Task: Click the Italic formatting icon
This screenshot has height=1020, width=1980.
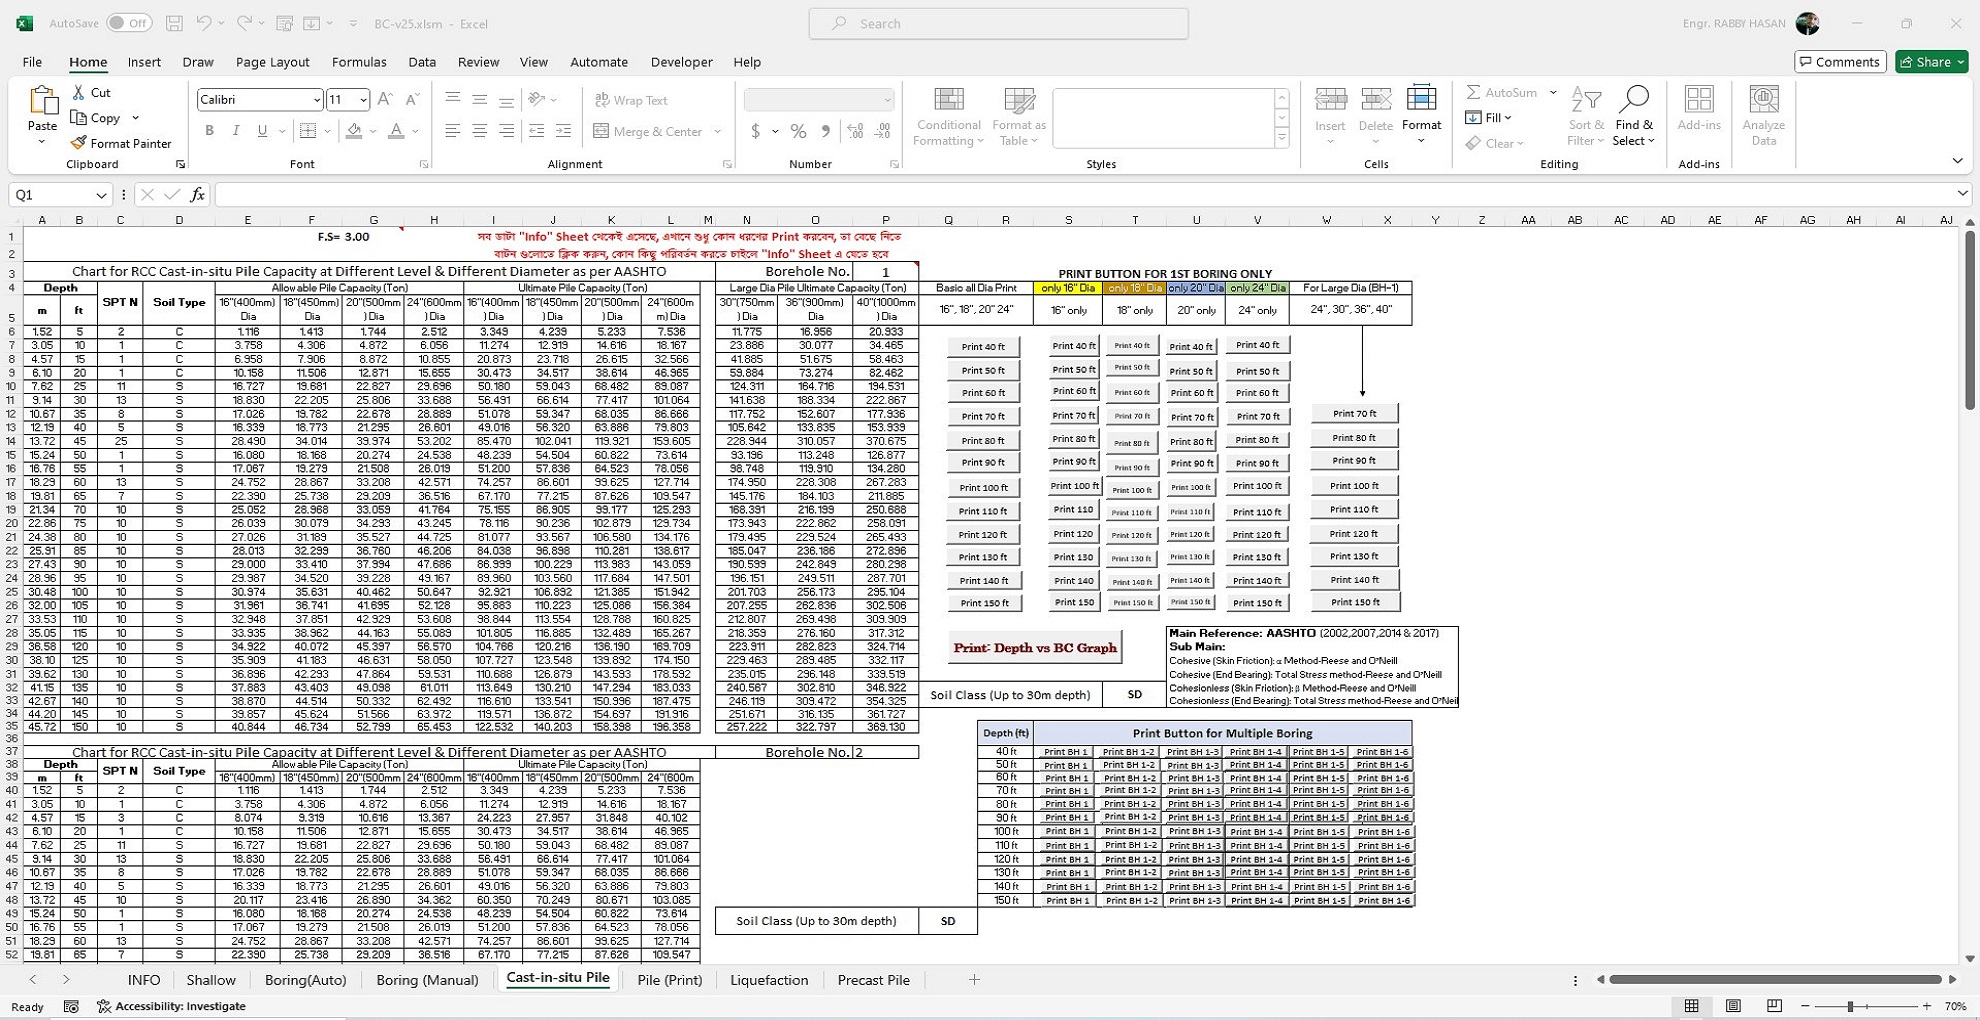Action: click(x=236, y=131)
